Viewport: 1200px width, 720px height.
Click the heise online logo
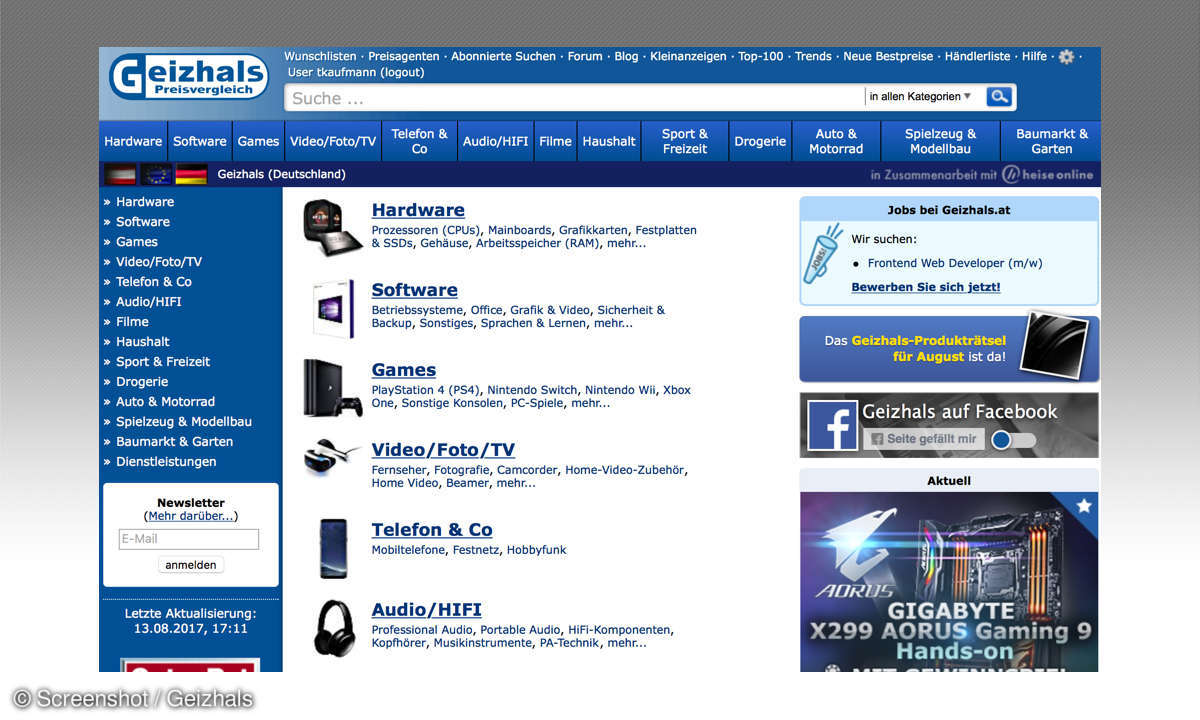click(x=1048, y=174)
